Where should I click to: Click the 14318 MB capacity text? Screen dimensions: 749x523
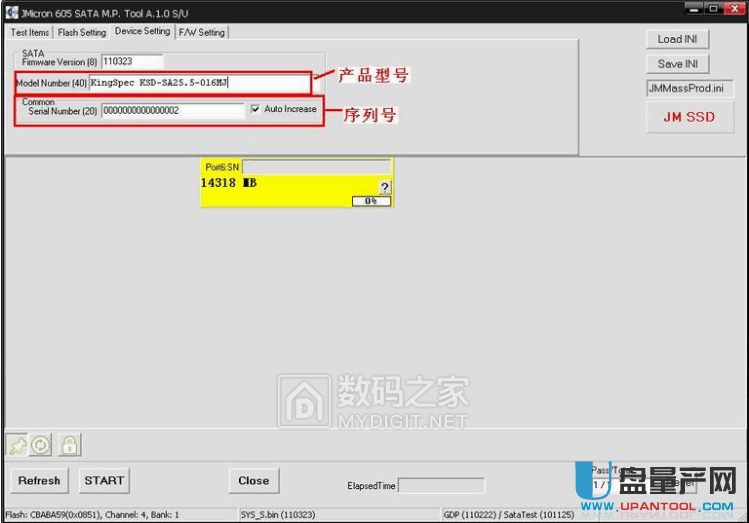click(228, 183)
